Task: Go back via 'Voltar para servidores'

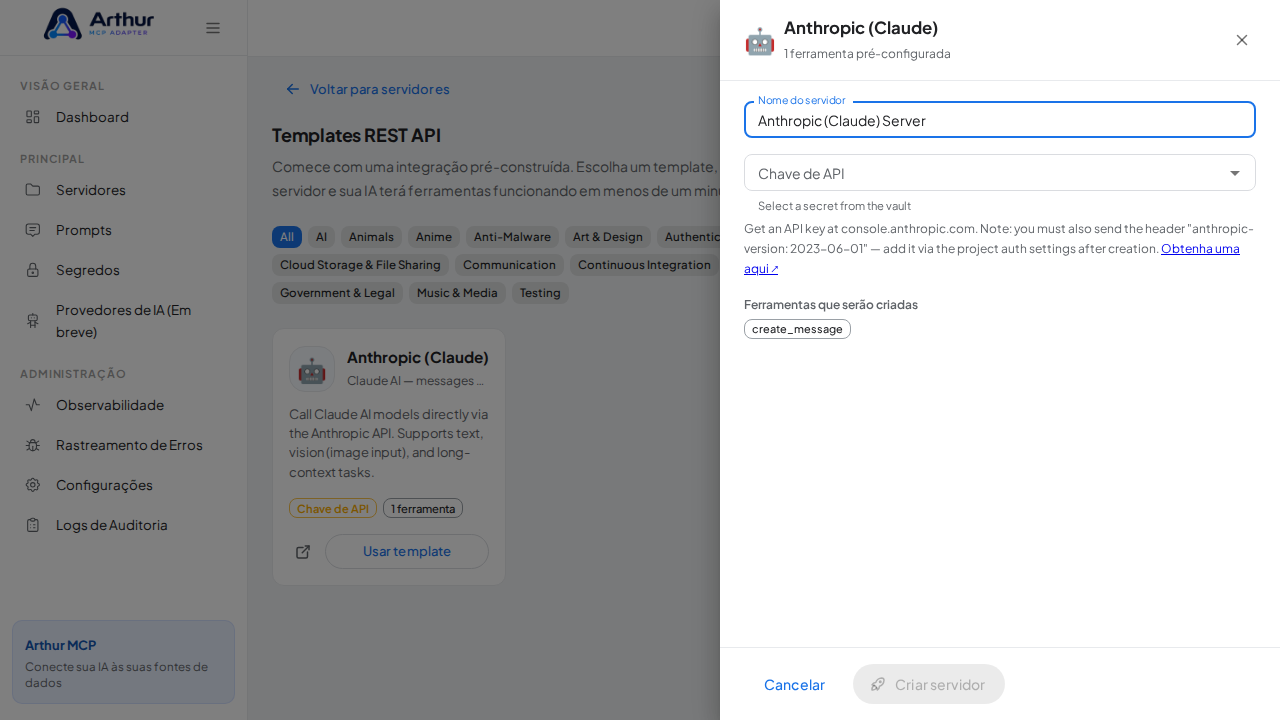Action: 367,89
